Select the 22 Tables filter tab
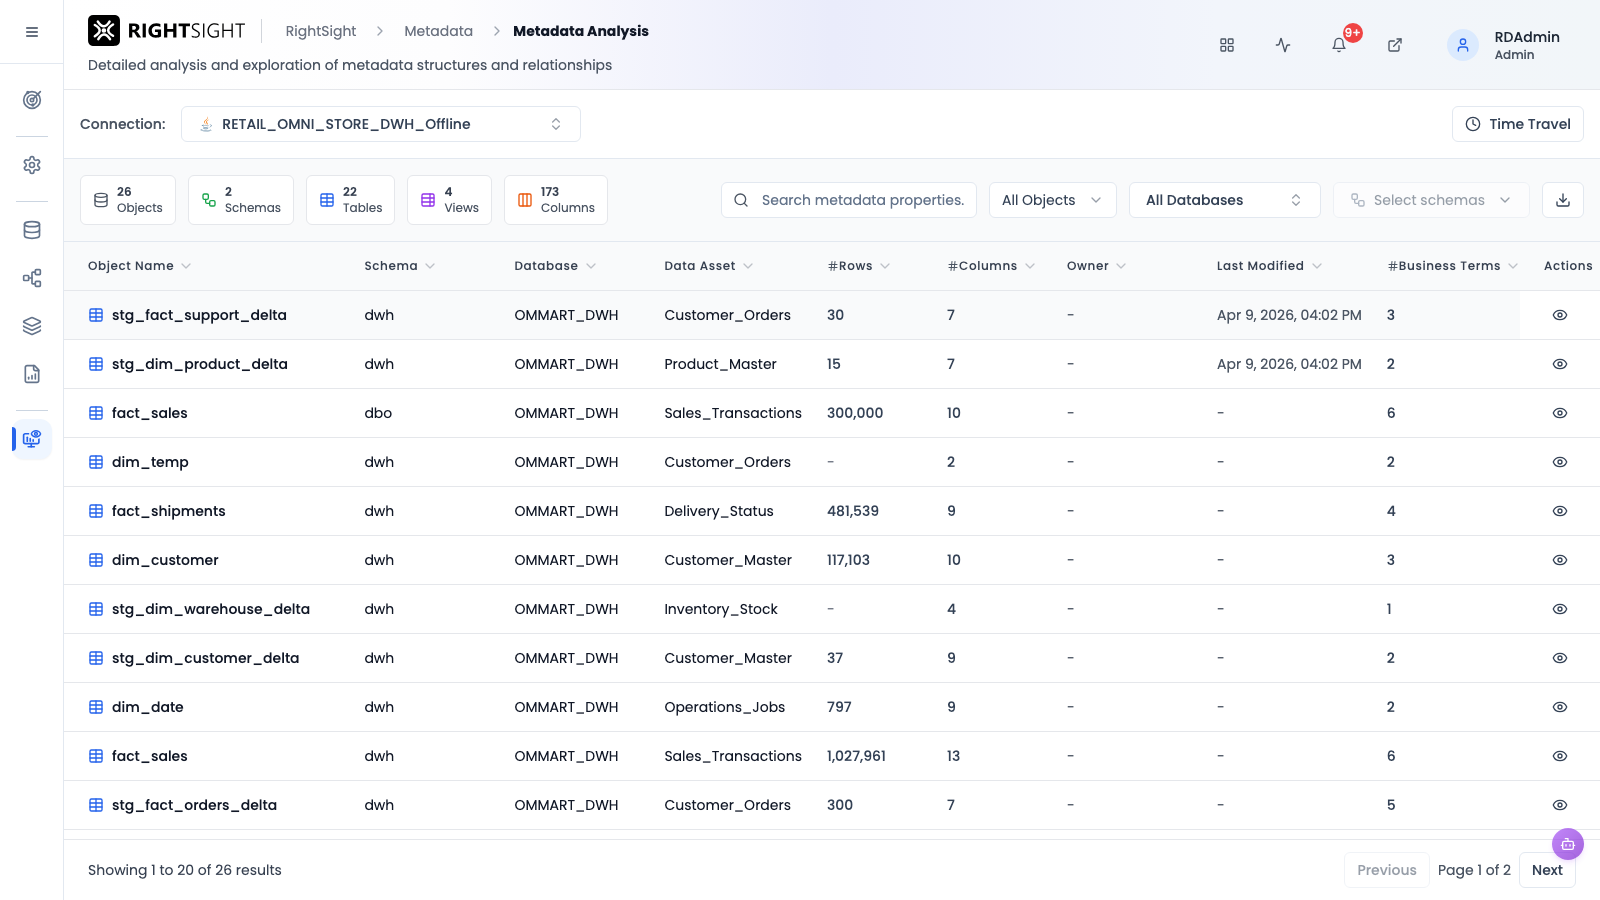The image size is (1600, 900). tap(351, 200)
